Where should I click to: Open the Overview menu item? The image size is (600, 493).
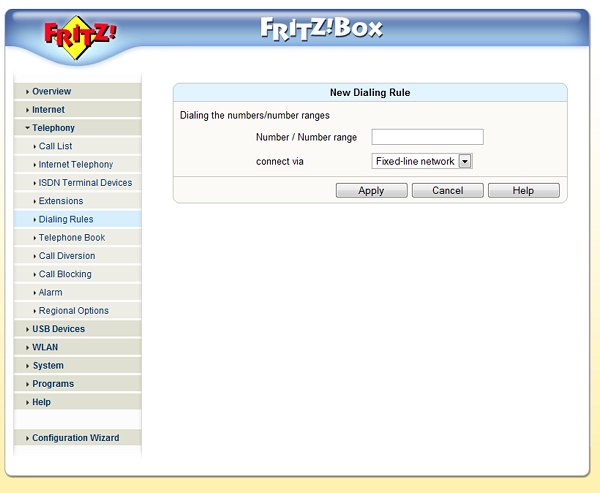point(51,92)
